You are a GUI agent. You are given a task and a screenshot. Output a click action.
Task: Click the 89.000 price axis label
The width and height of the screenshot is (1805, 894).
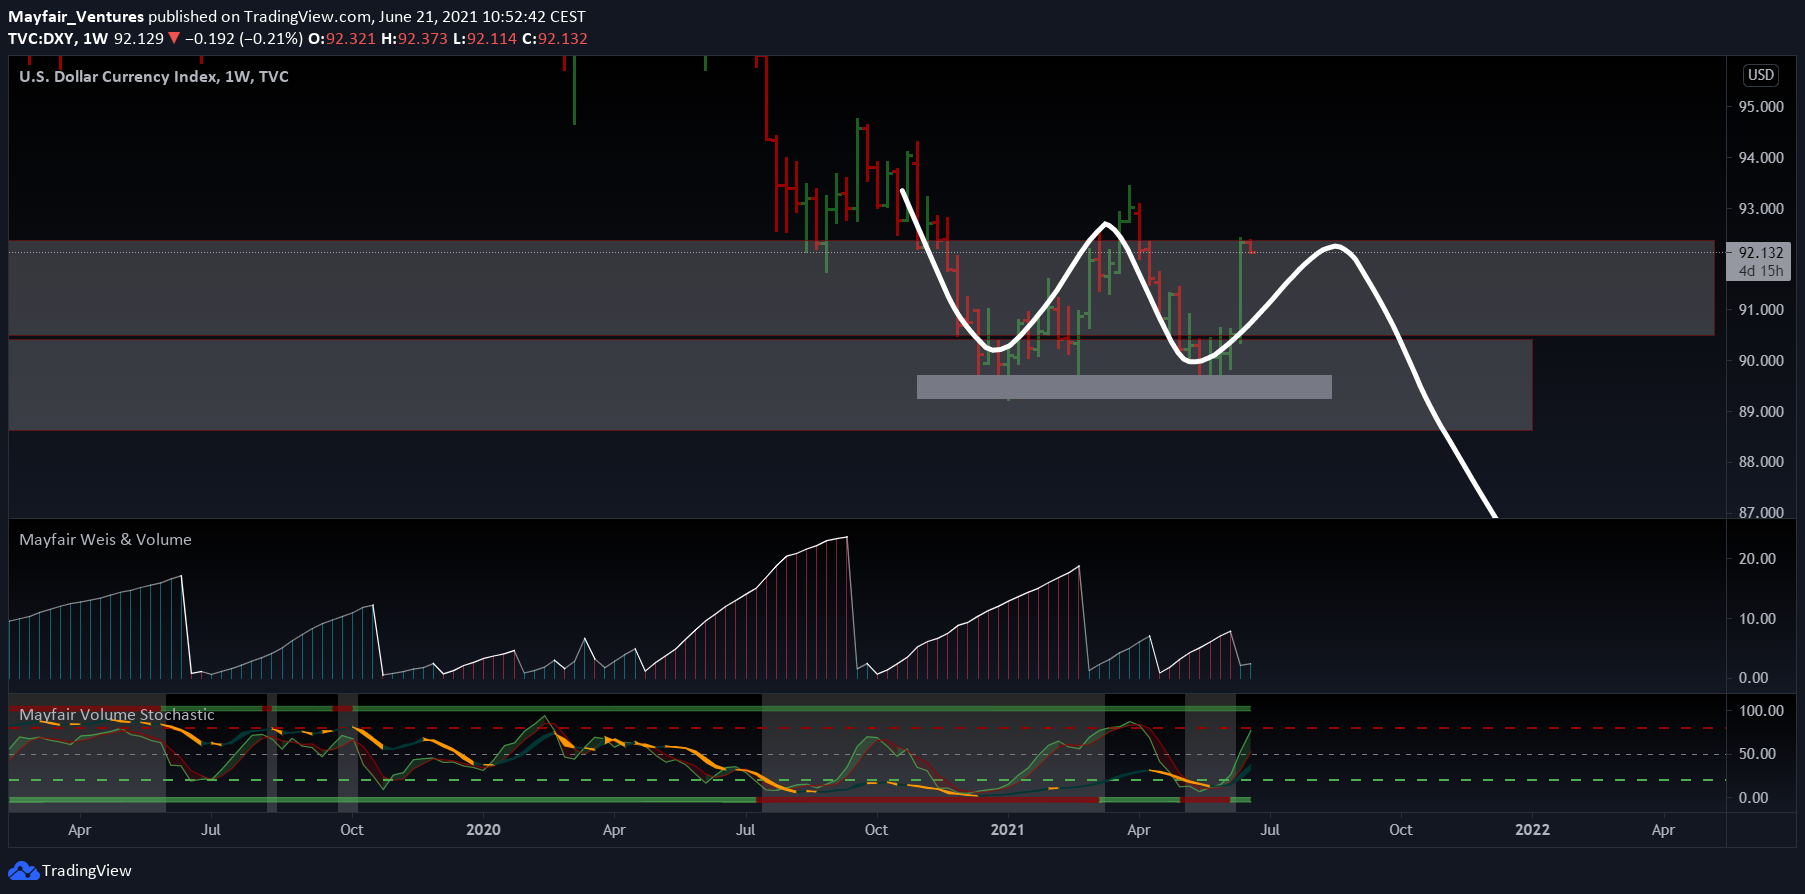pos(1761,412)
